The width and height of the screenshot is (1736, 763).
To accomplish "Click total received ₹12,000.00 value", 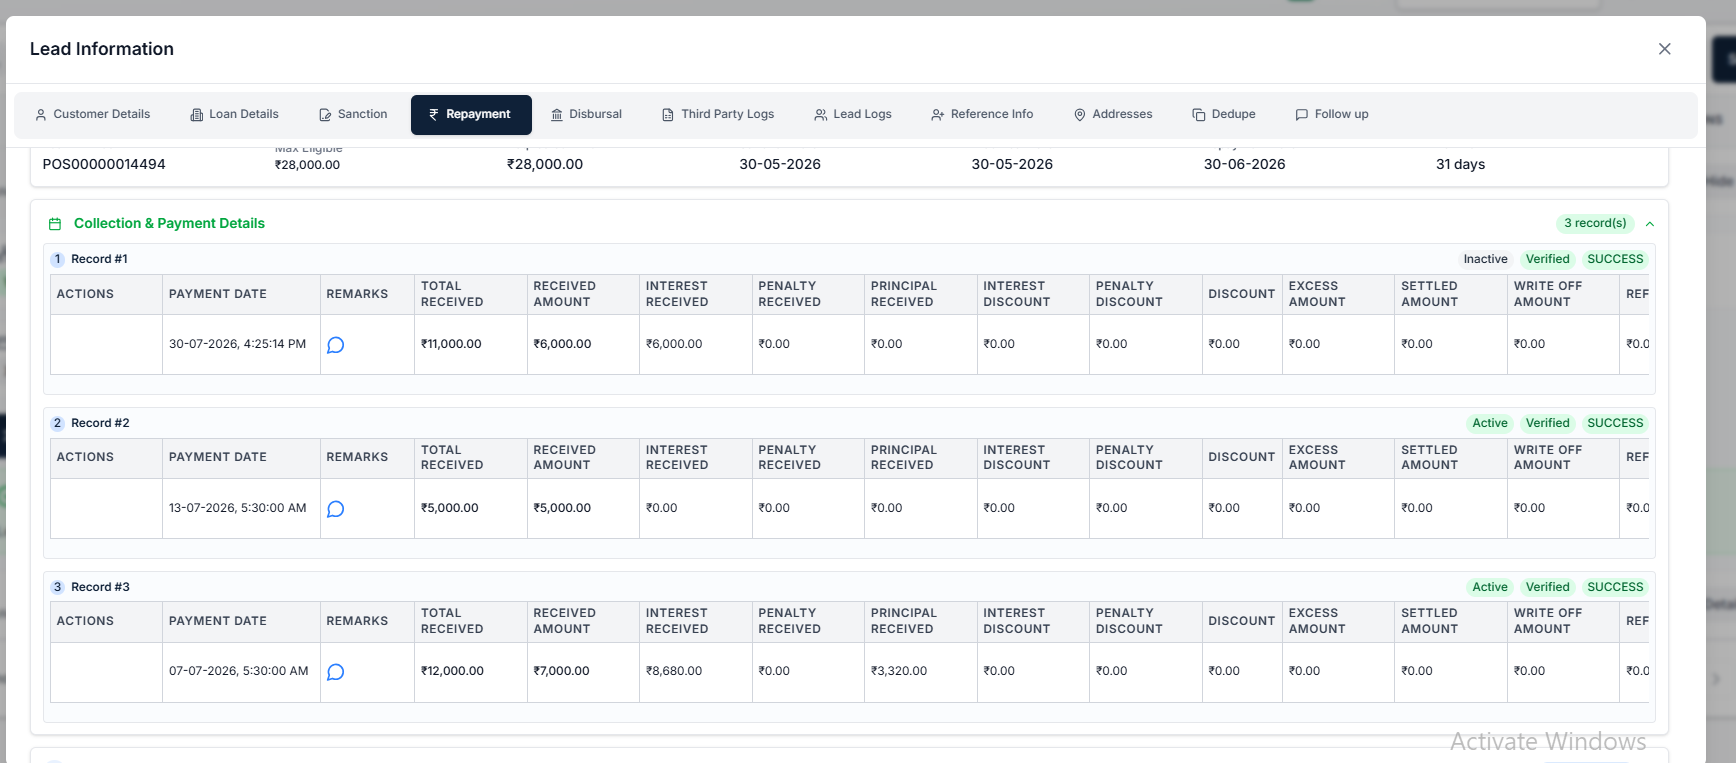I will point(452,671).
